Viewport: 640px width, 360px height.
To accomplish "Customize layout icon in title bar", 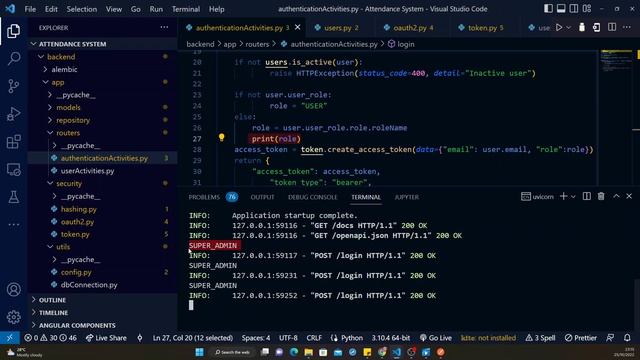I will click(587, 9).
